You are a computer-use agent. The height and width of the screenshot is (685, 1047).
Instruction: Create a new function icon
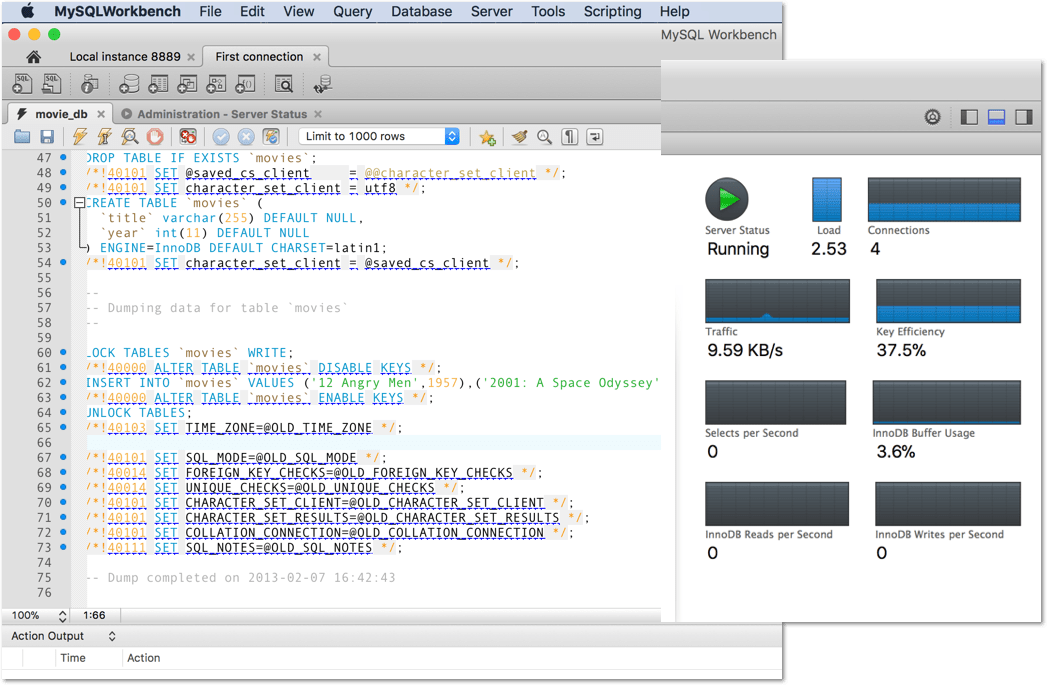click(246, 83)
